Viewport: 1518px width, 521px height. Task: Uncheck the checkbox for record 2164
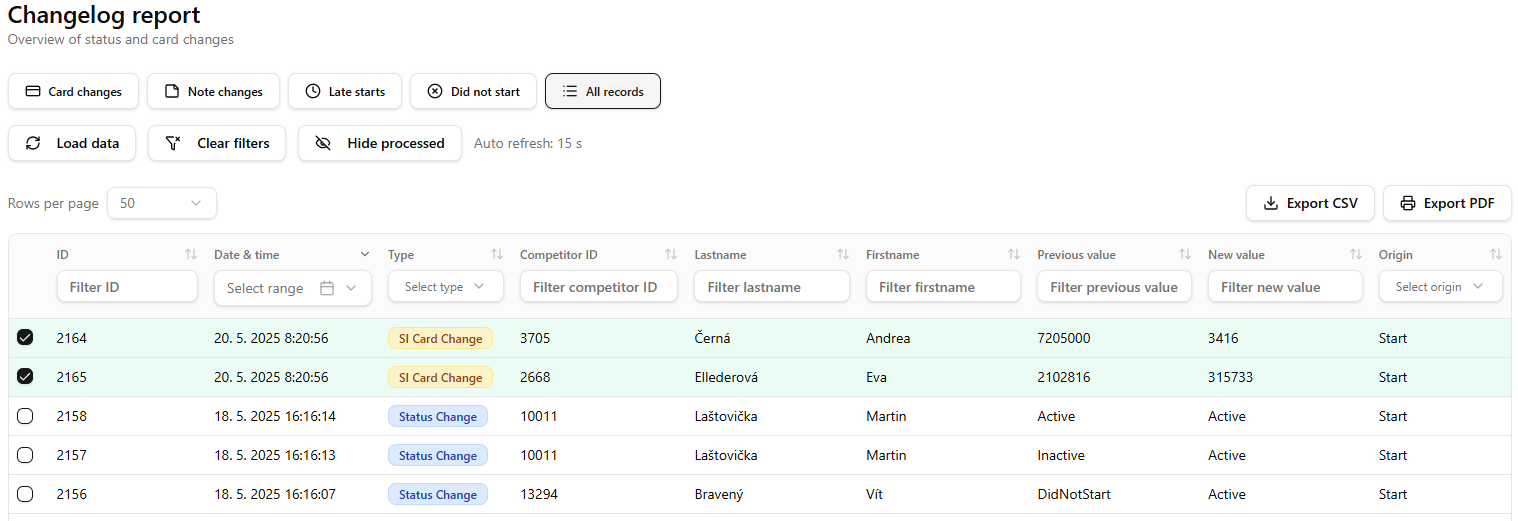coord(25,338)
